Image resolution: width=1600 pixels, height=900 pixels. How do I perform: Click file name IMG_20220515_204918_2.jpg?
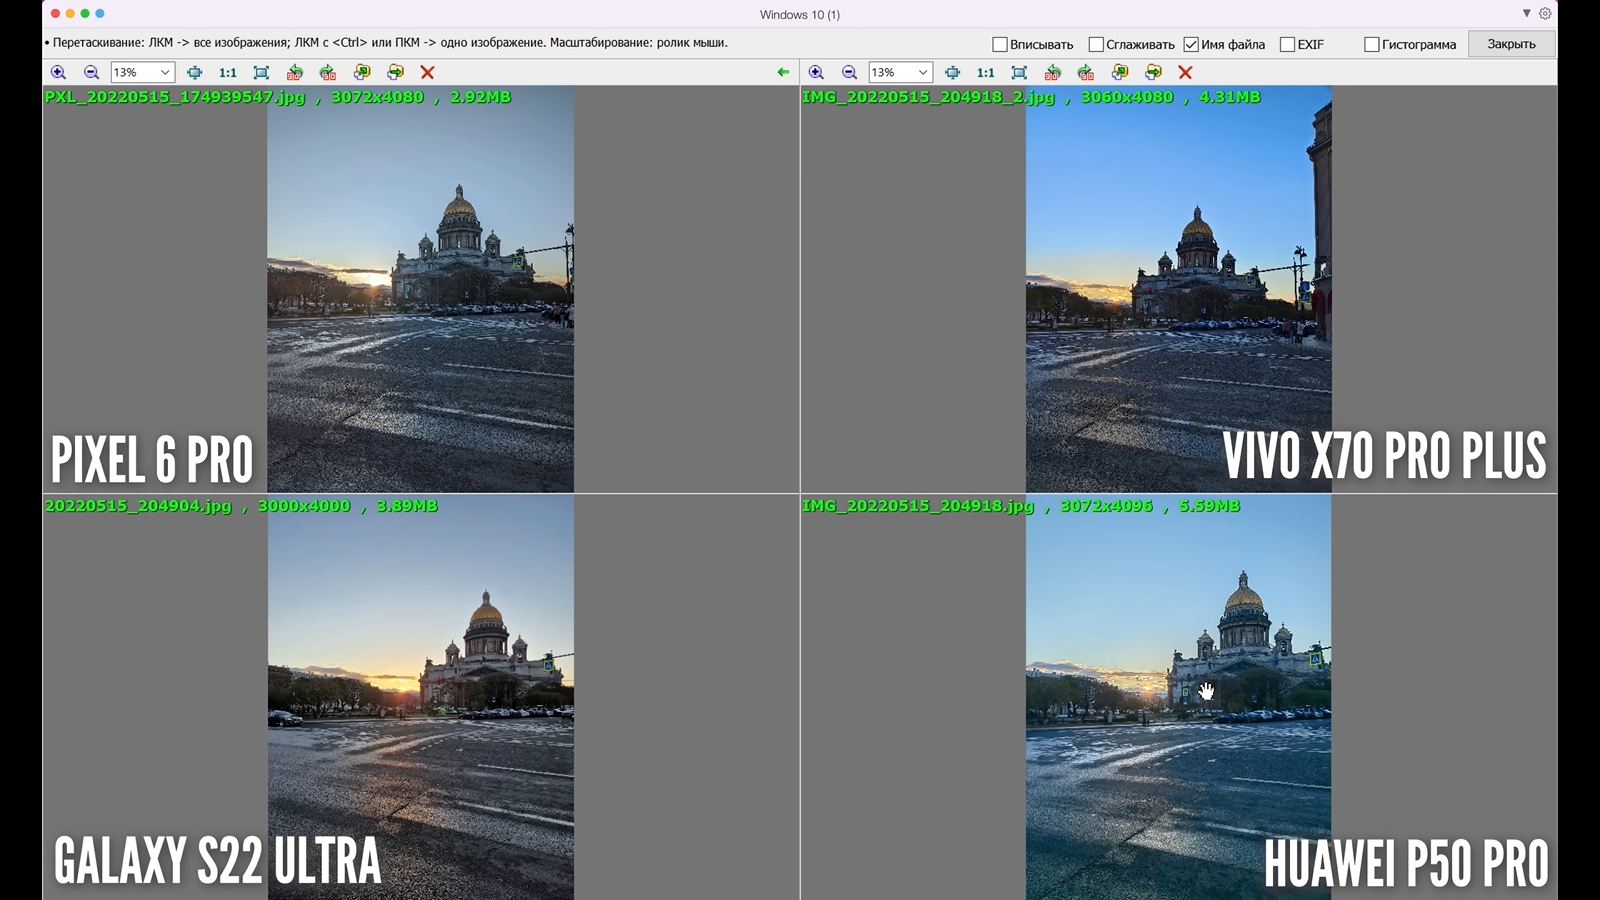coord(928,97)
